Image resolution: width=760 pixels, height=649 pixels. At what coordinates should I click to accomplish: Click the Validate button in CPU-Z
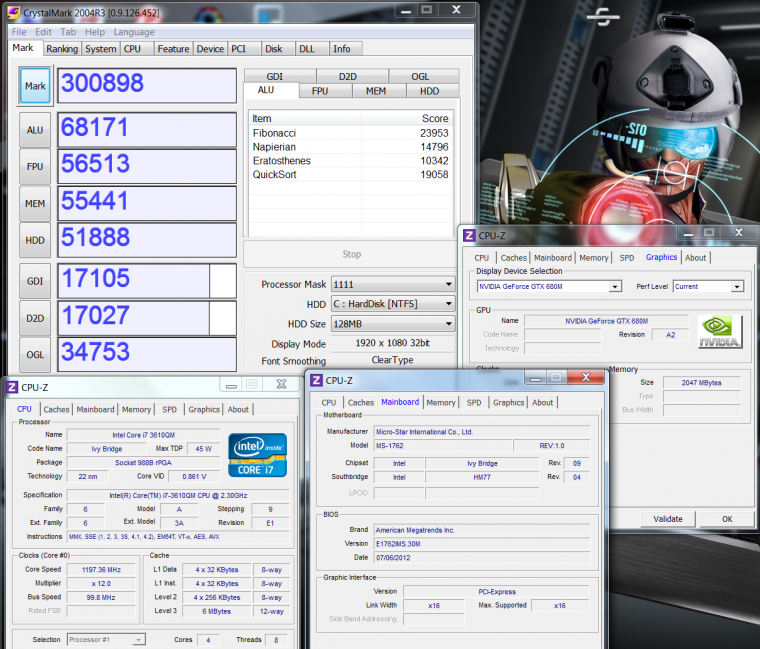tap(667, 519)
